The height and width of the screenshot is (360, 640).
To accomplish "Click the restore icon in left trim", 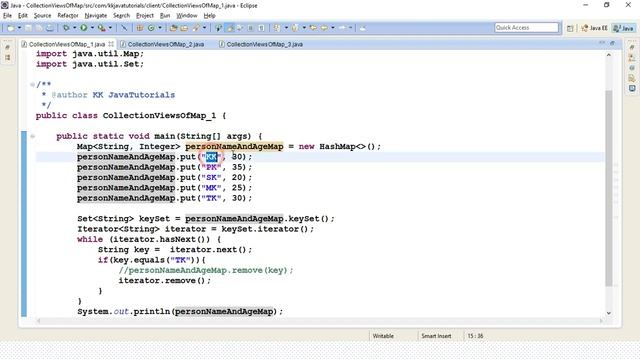I will pos(7,48).
